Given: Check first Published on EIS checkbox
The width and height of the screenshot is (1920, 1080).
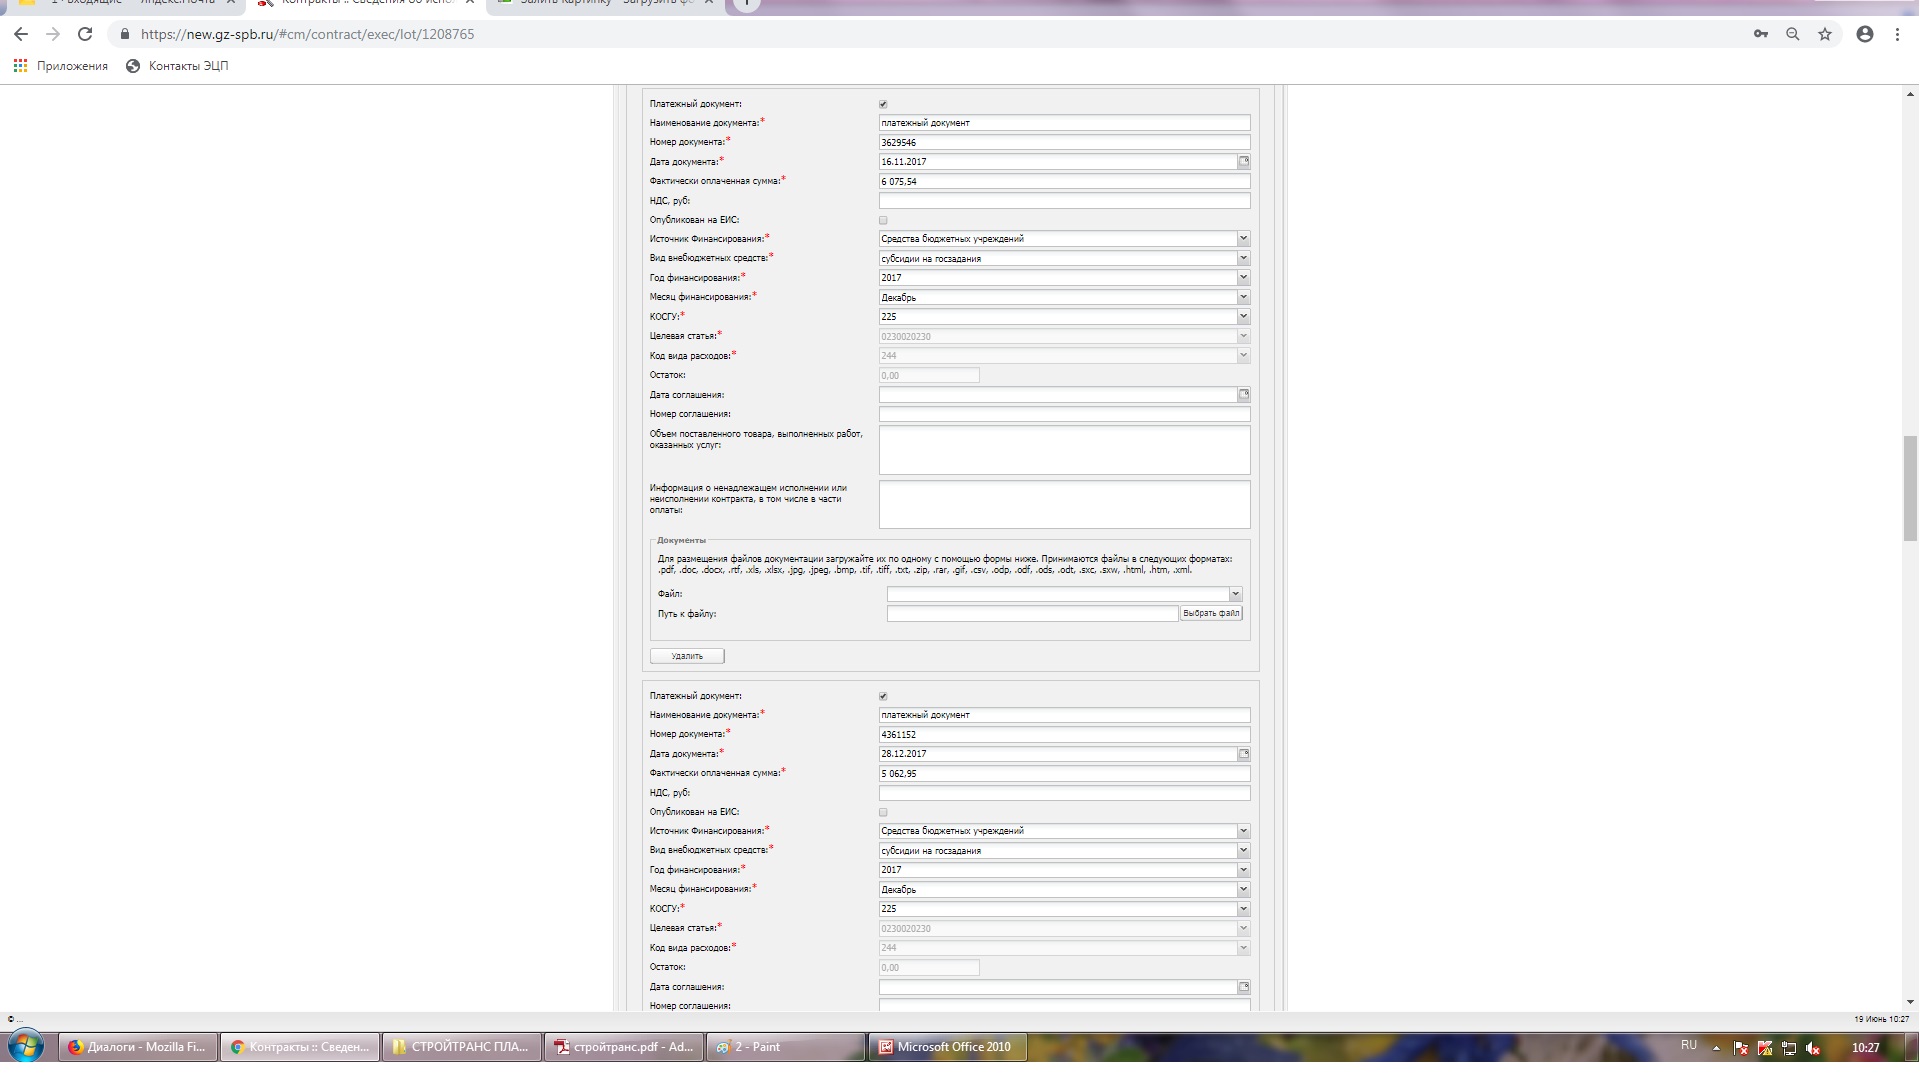Looking at the screenshot, I should 883,220.
